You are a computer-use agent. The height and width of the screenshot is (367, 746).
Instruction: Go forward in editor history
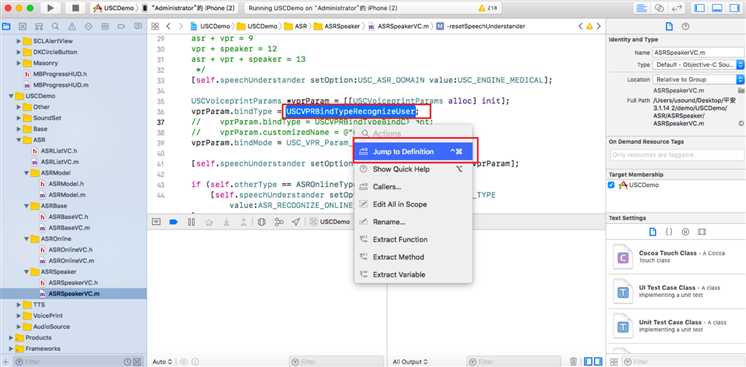click(x=180, y=26)
